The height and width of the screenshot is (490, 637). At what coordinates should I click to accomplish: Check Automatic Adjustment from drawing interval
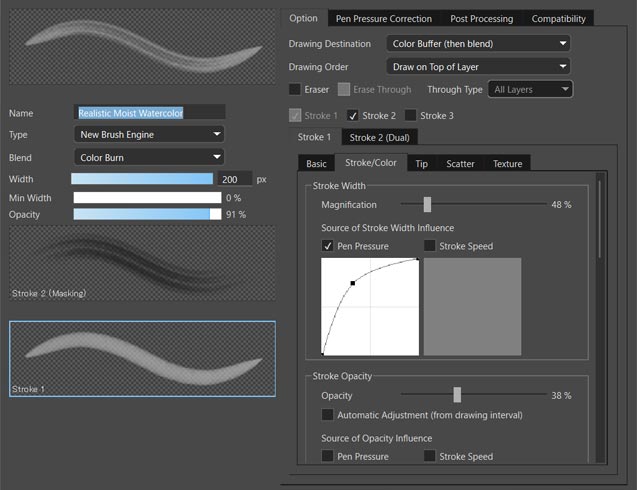coord(328,415)
